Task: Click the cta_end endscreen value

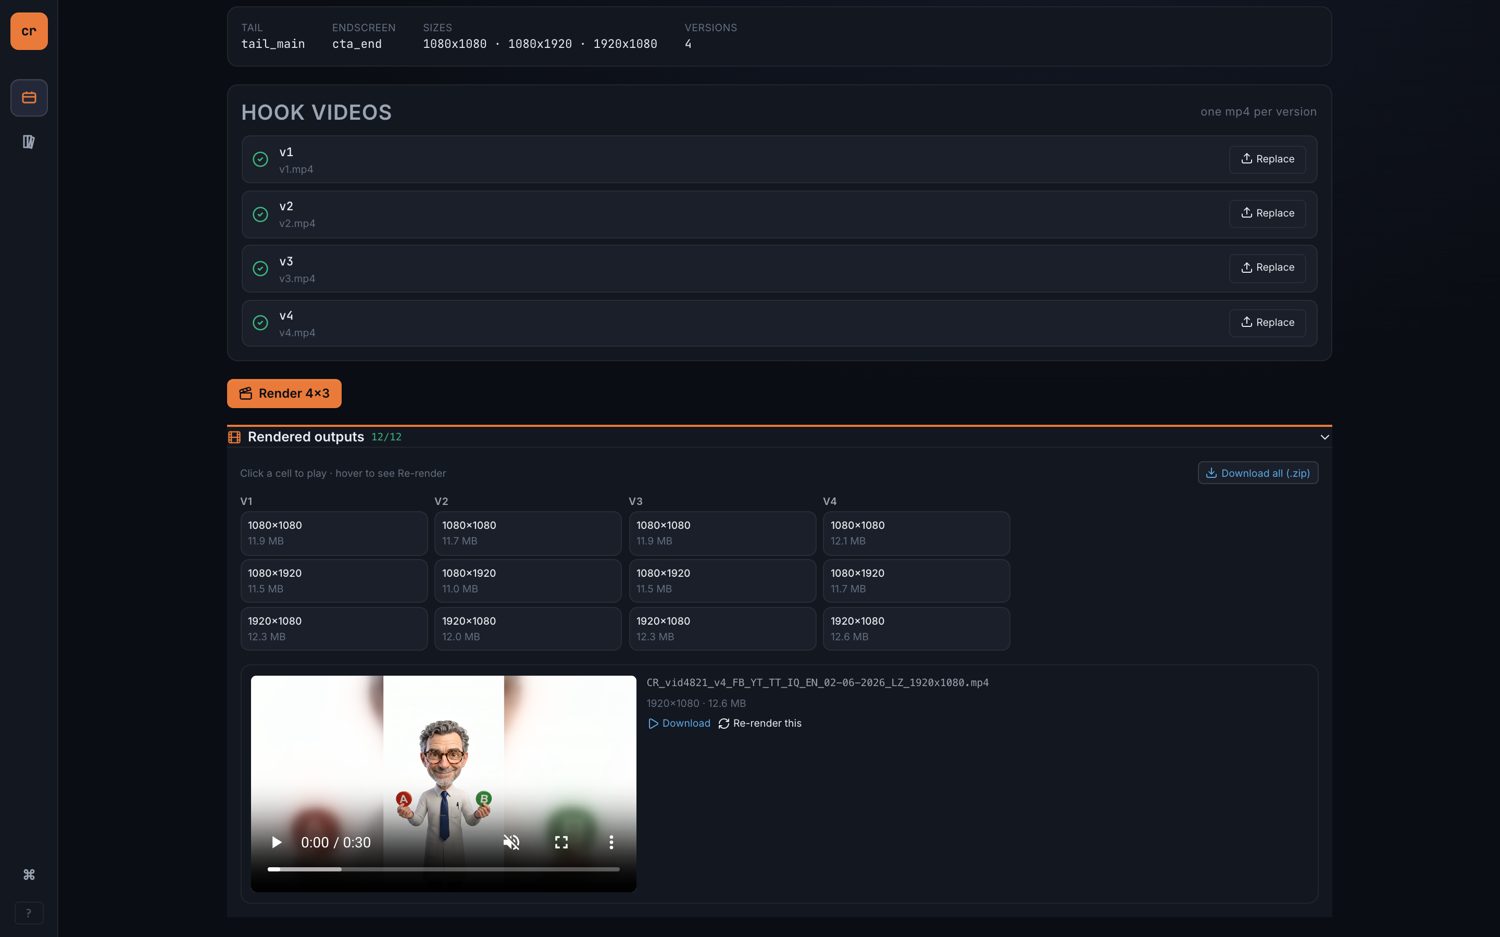Action: (x=357, y=44)
